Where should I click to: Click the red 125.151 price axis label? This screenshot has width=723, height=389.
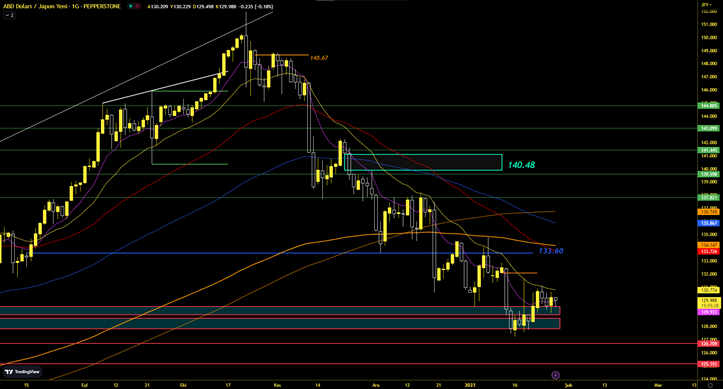click(x=710, y=364)
